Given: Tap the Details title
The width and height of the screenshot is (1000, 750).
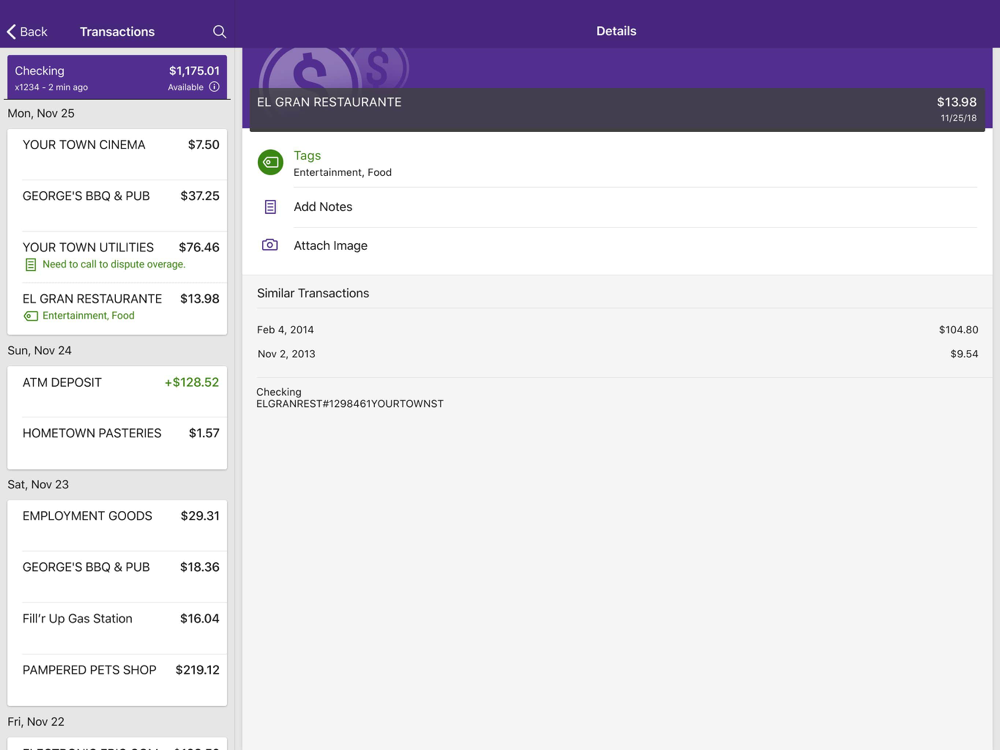Looking at the screenshot, I should click(616, 31).
